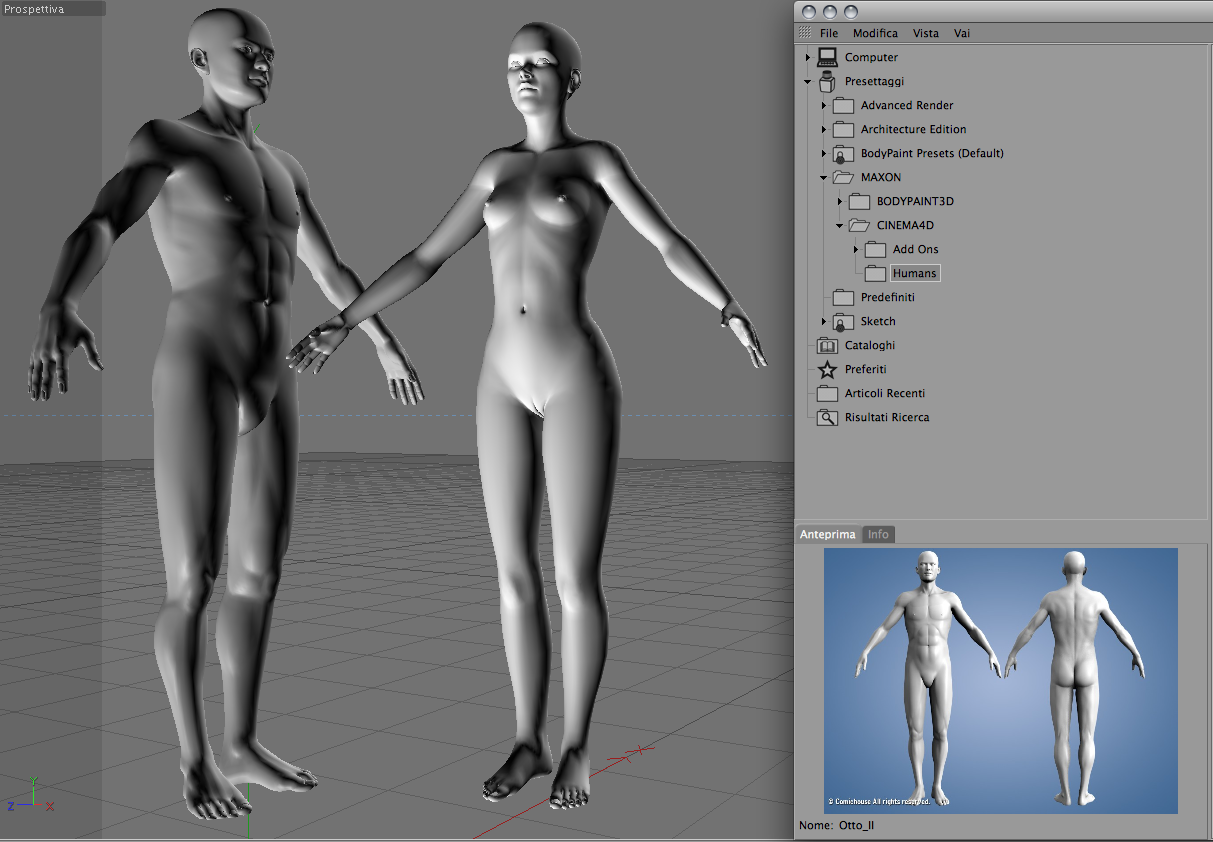Image resolution: width=1213 pixels, height=842 pixels.
Task: Open the Modifica menu
Action: (875, 33)
